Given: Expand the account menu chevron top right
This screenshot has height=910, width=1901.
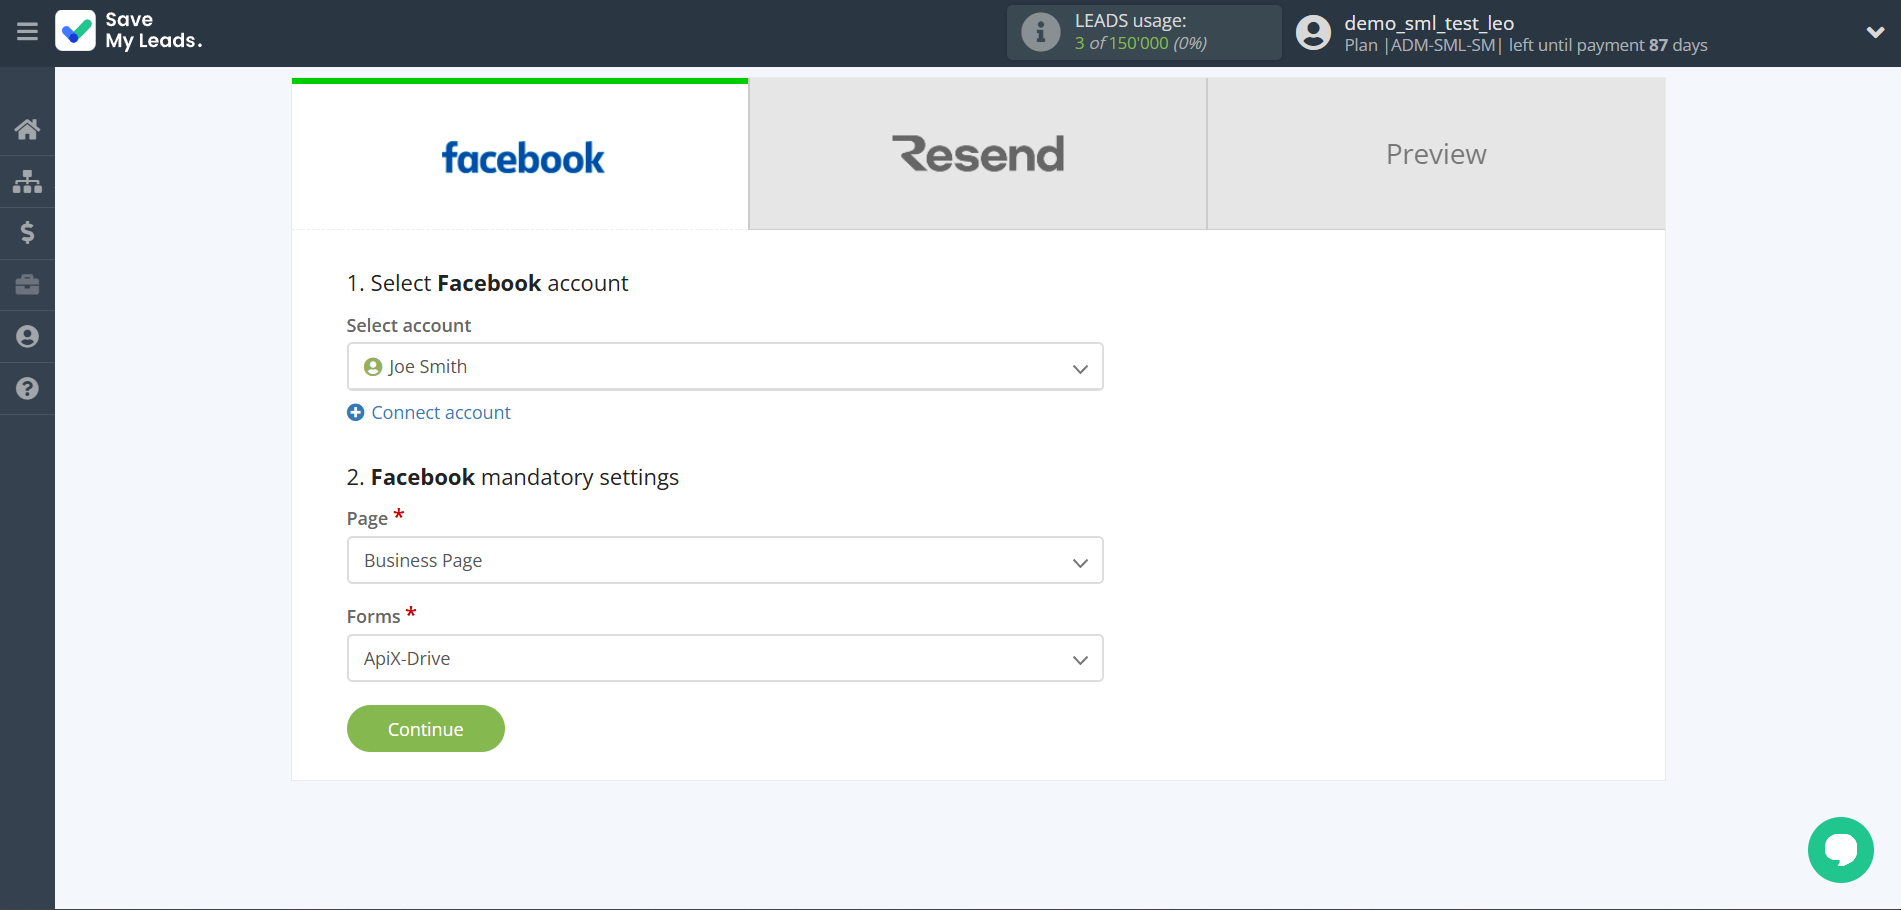Looking at the screenshot, I should [x=1875, y=32].
